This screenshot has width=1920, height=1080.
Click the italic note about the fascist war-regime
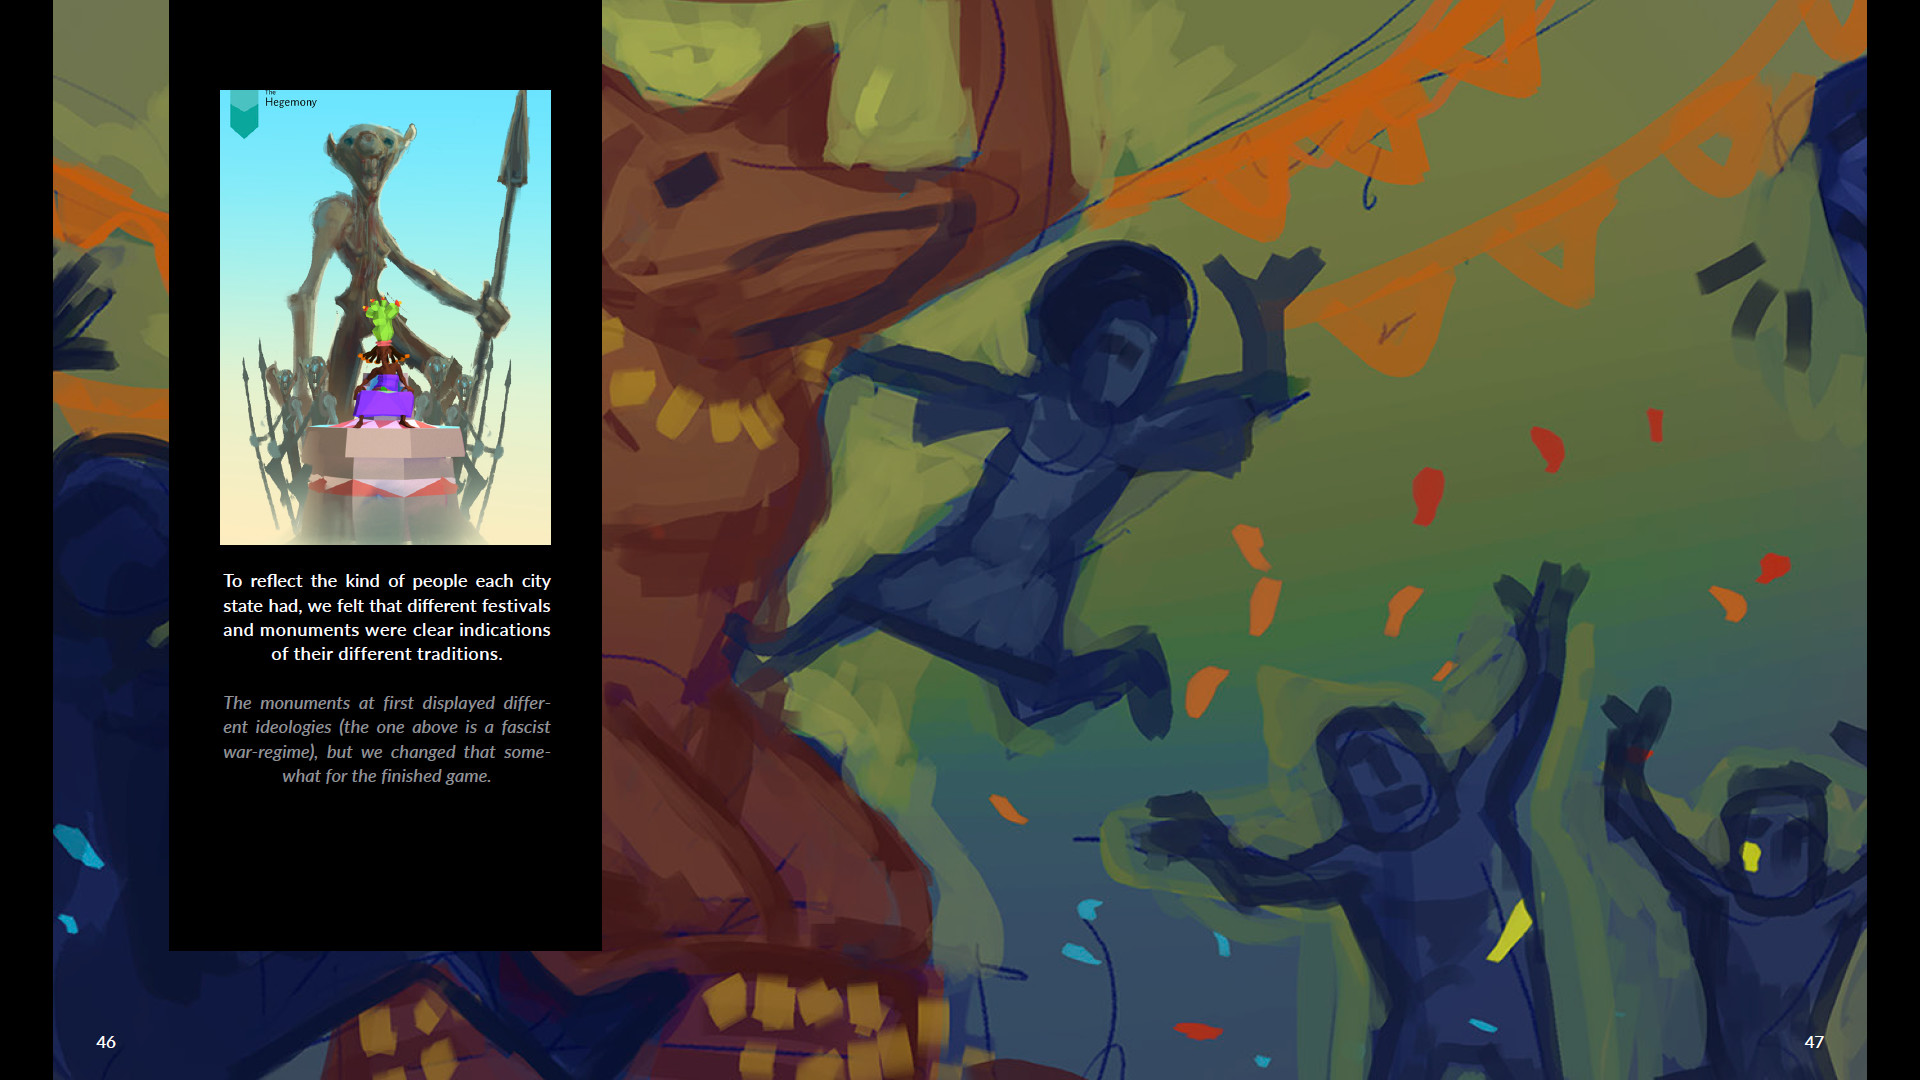coord(387,739)
